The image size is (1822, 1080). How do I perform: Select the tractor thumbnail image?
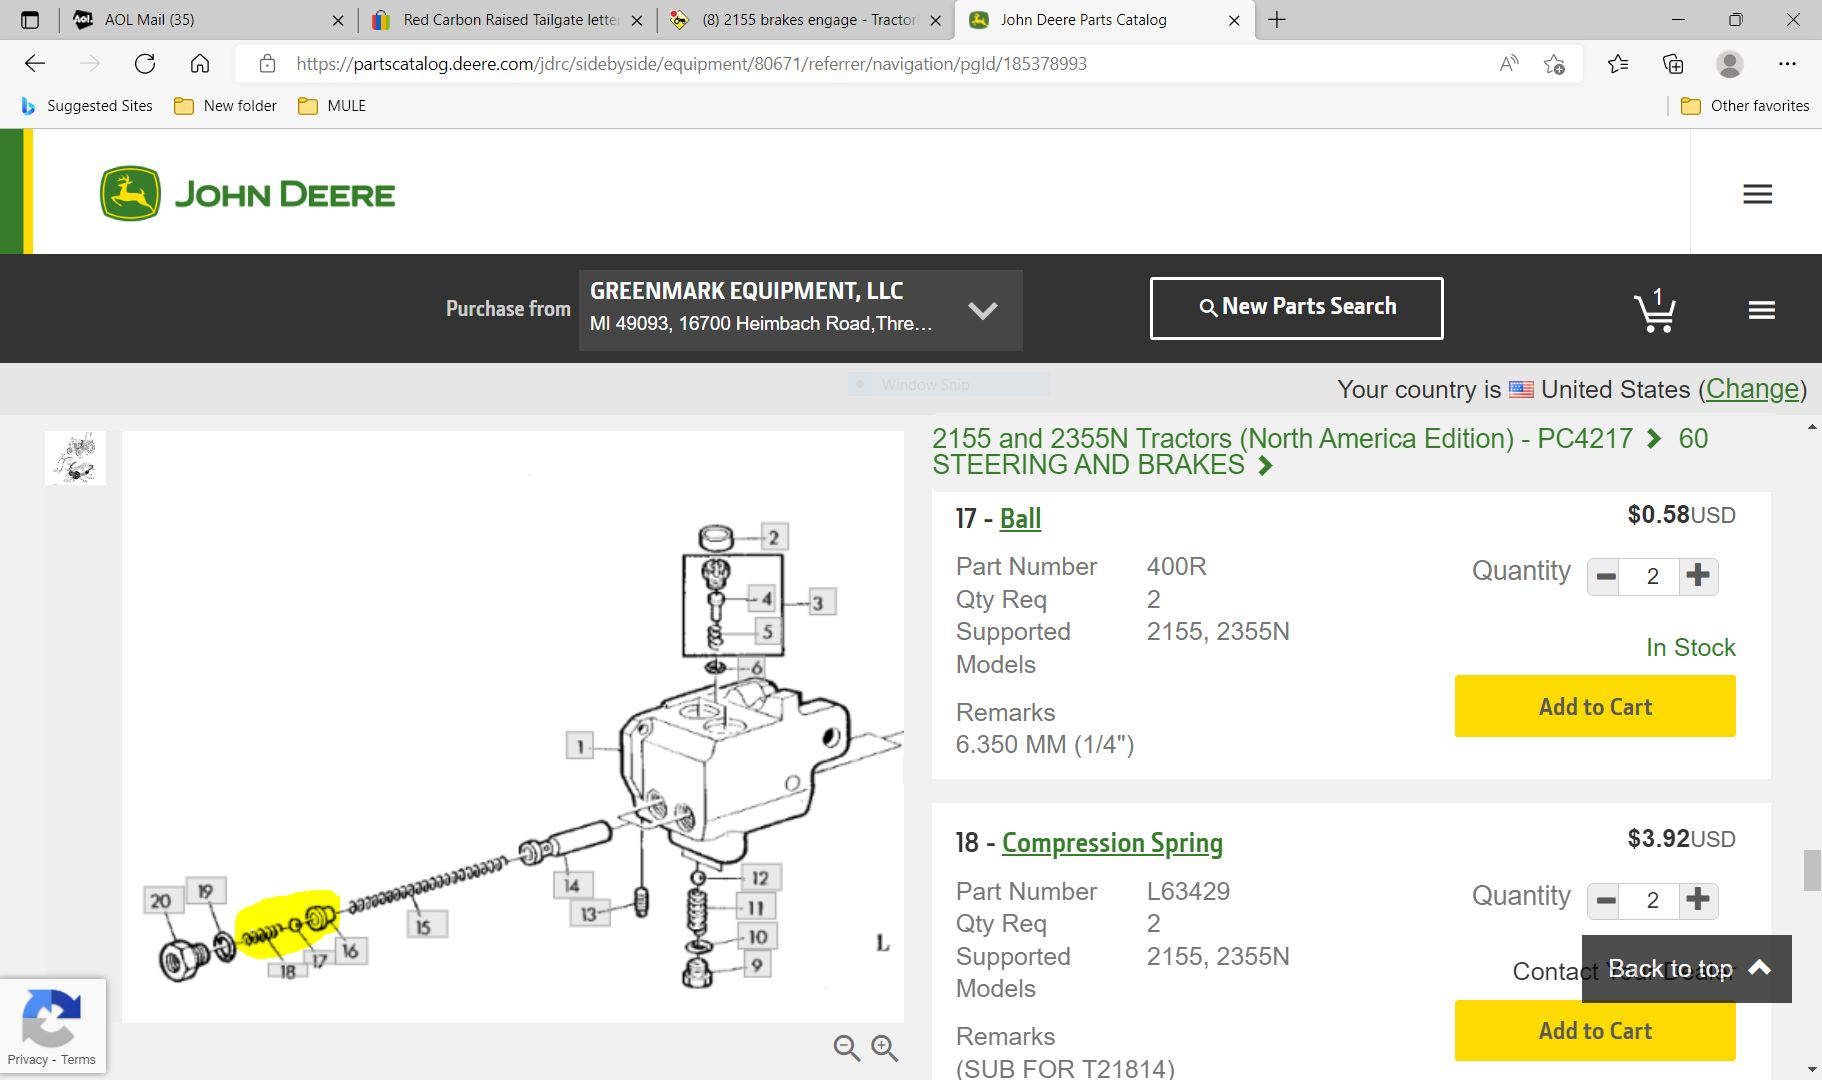point(75,458)
